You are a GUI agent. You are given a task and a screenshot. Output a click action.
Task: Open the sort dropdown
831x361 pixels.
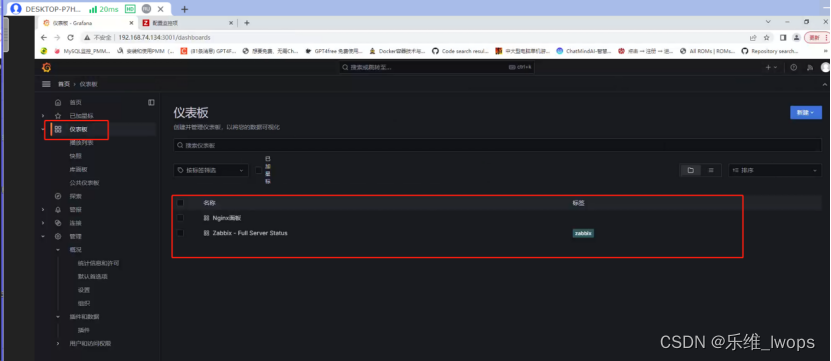(x=775, y=170)
